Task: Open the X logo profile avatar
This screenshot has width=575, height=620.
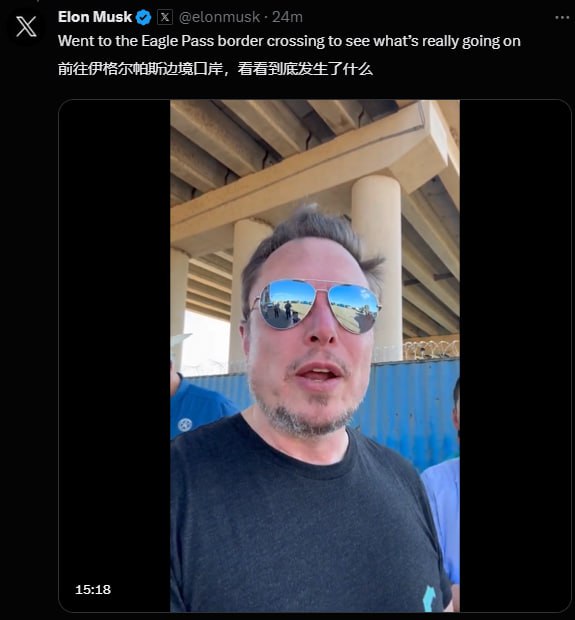Action: 26,26
